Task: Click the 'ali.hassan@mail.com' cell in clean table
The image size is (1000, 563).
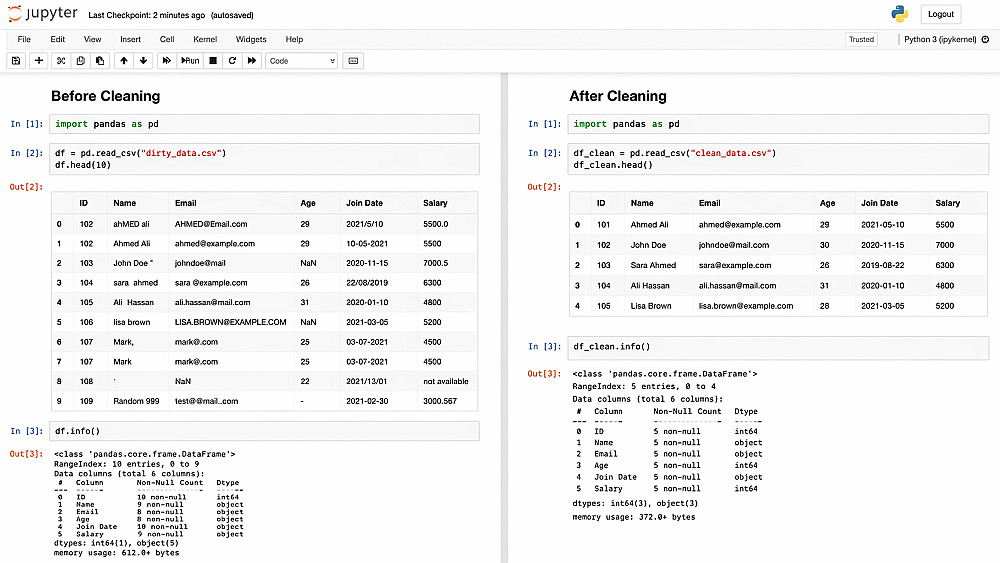Action: 738,286
